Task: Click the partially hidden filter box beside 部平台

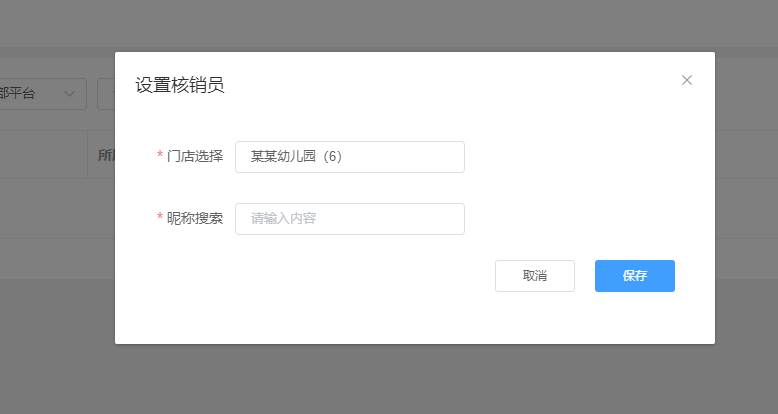Action: (106, 94)
